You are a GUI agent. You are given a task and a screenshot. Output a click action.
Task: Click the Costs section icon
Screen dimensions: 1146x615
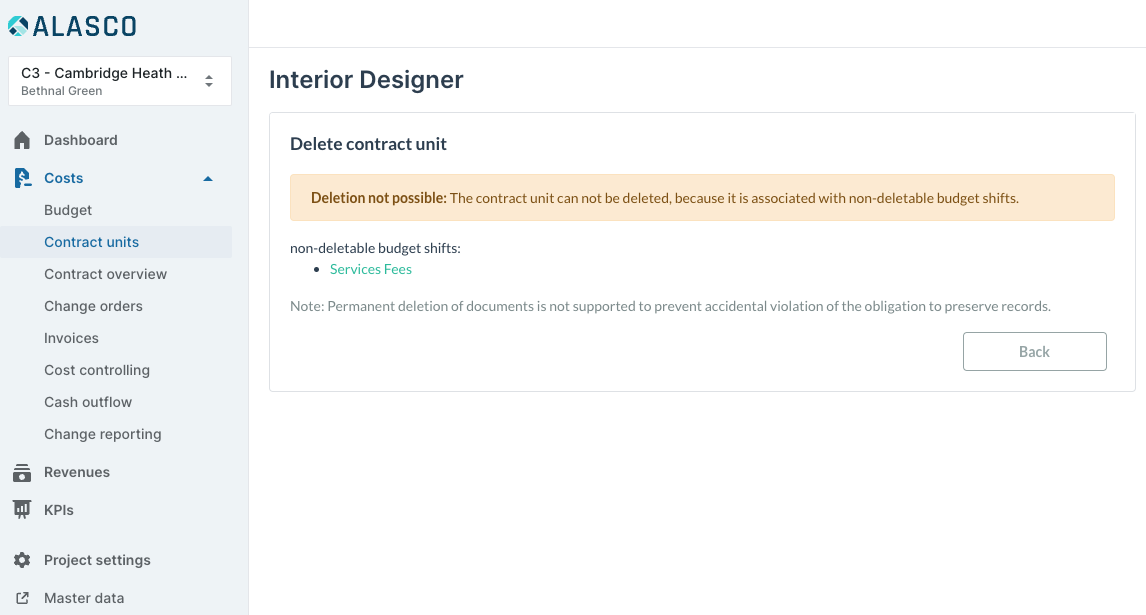tap(22, 178)
